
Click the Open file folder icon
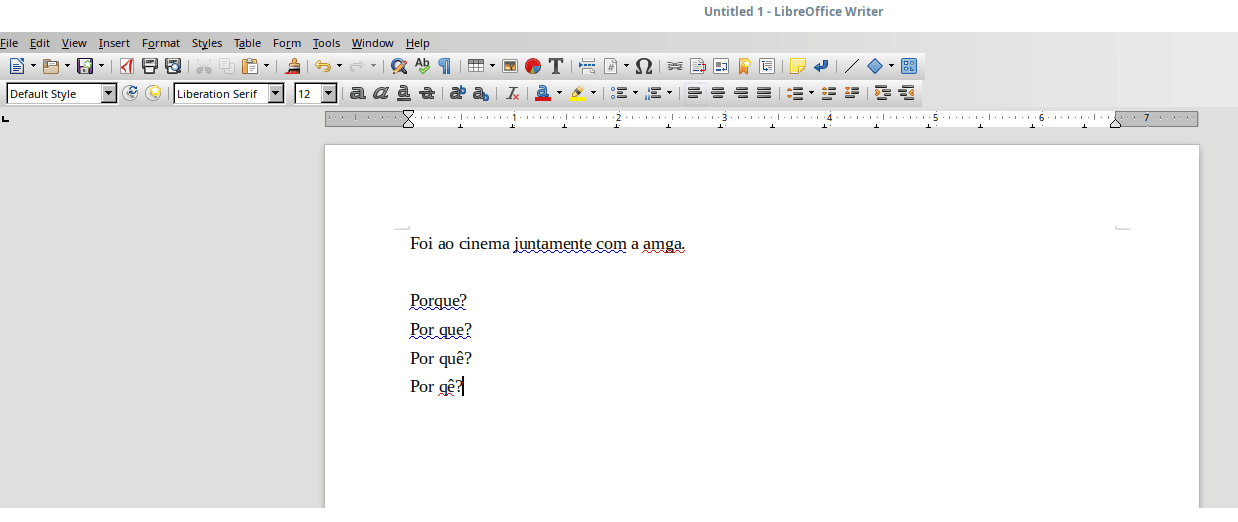pyautogui.click(x=50, y=66)
